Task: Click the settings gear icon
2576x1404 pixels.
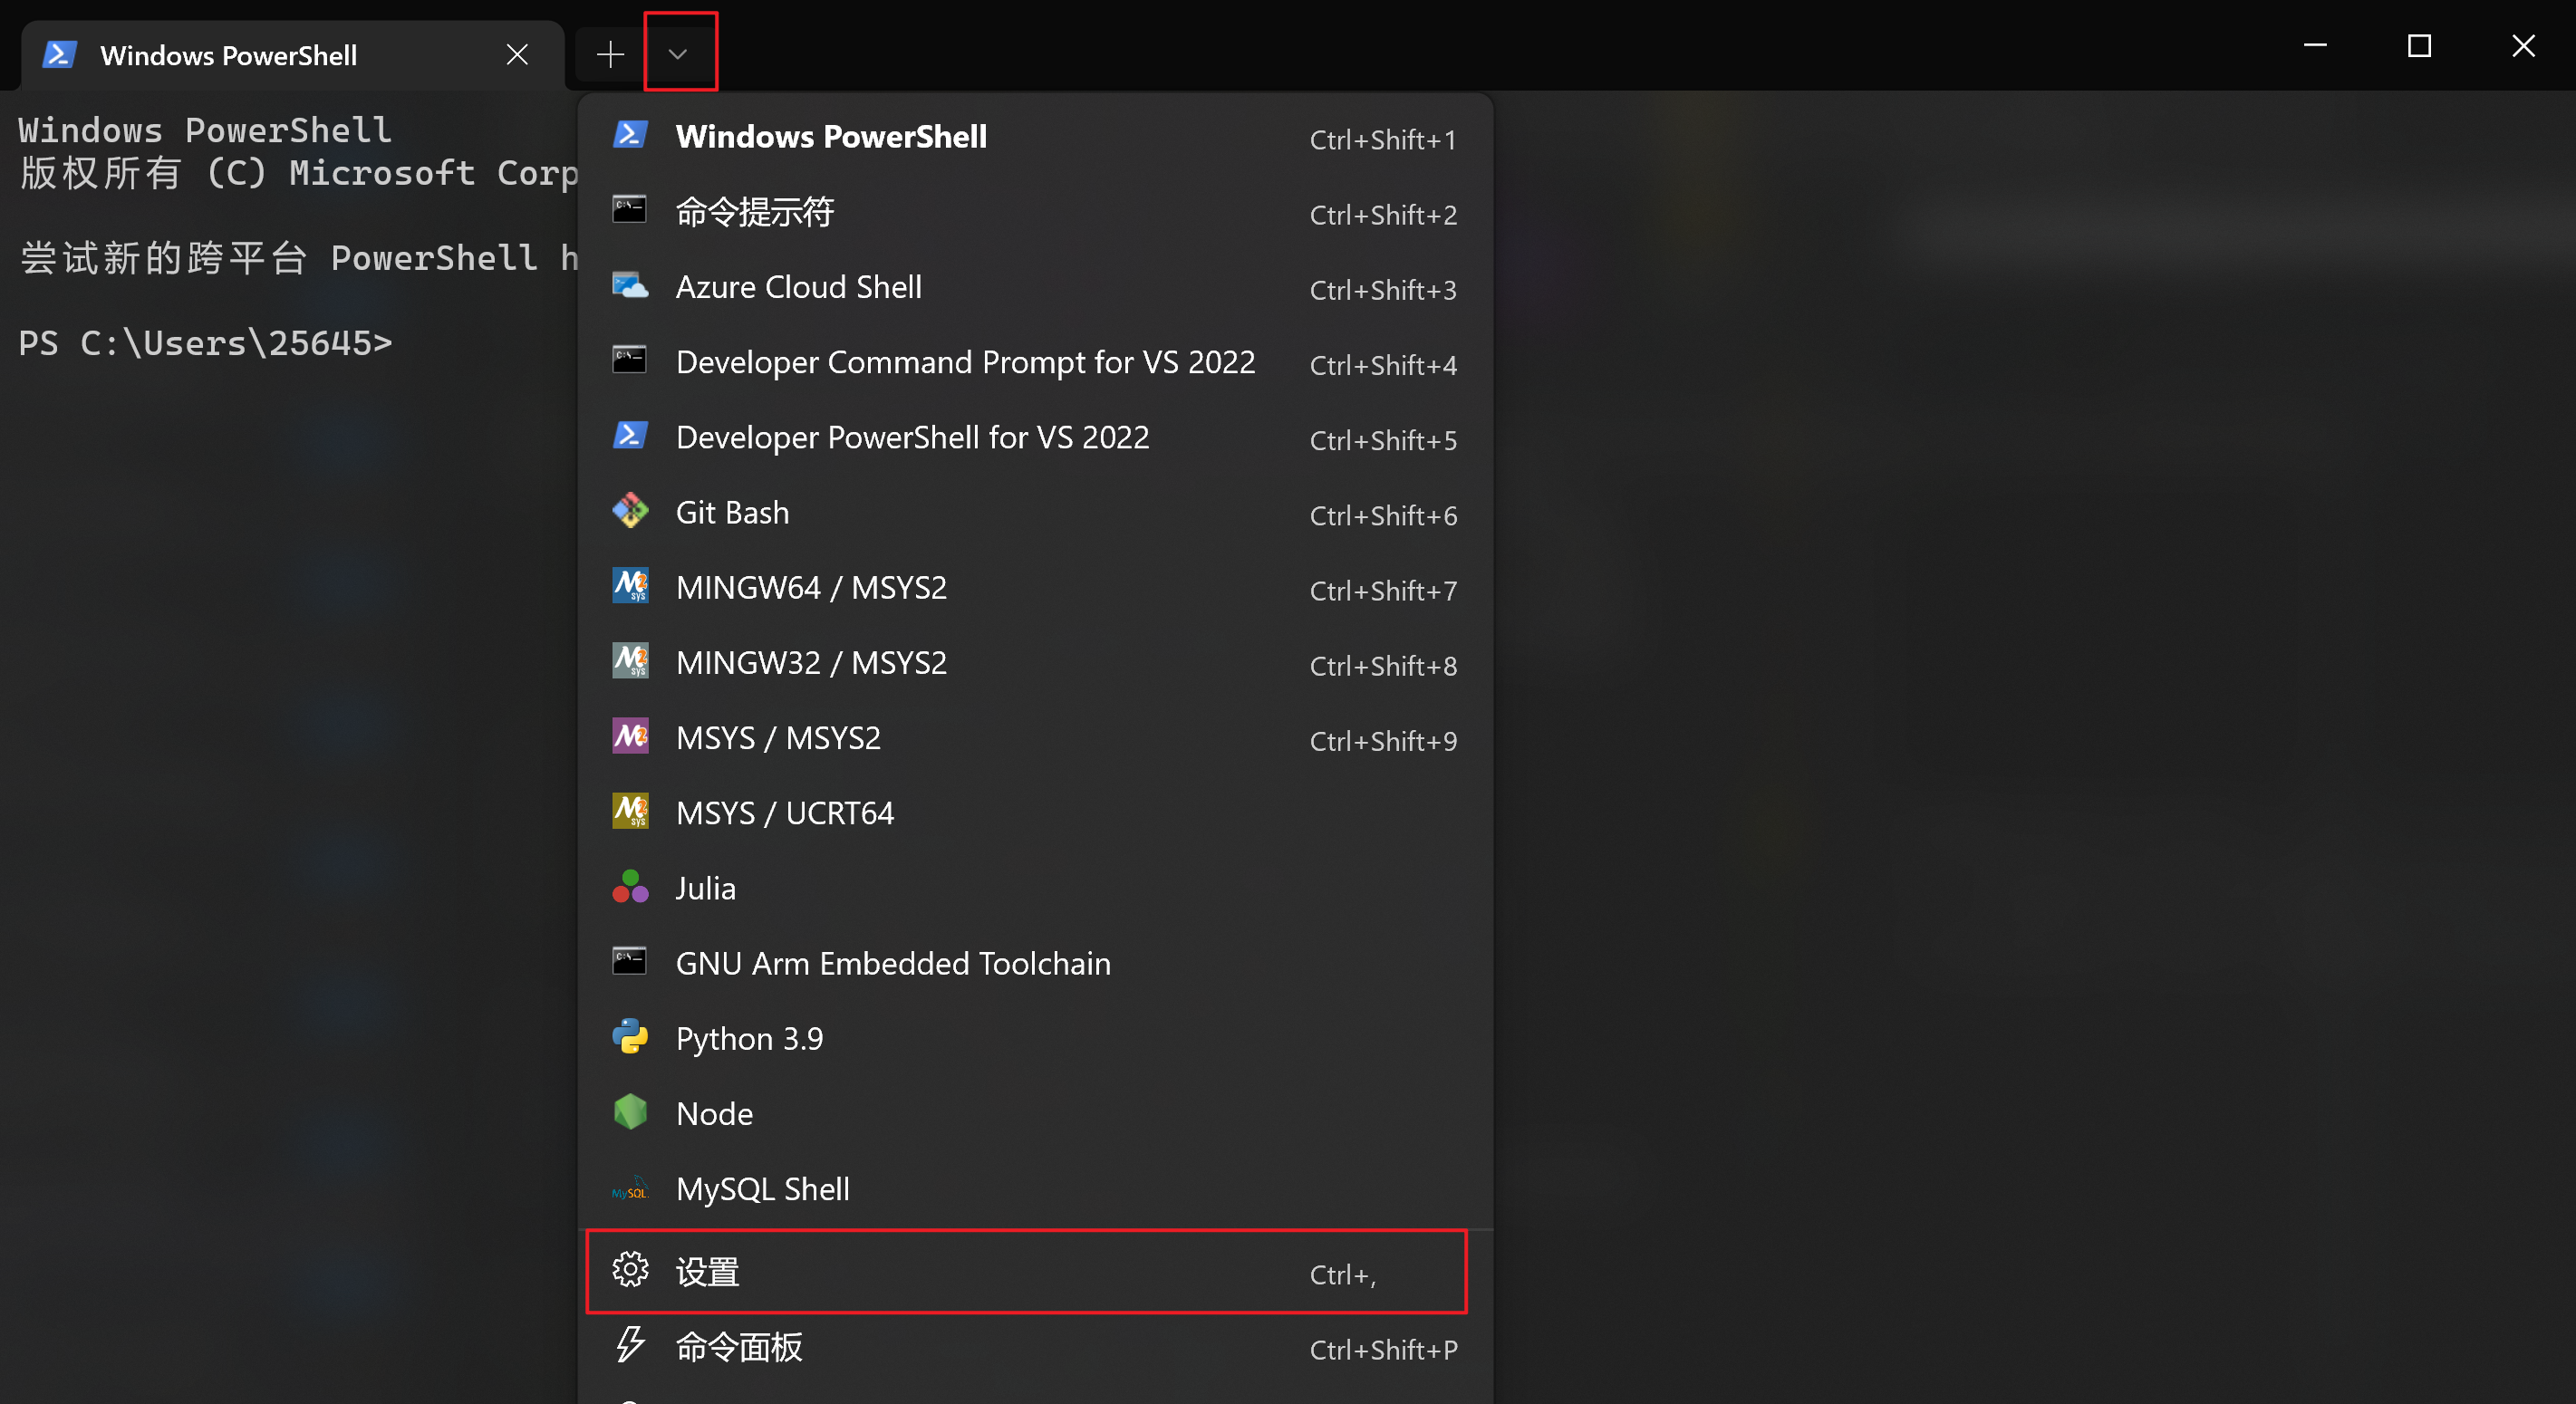Action: click(x=629, y=1270)
